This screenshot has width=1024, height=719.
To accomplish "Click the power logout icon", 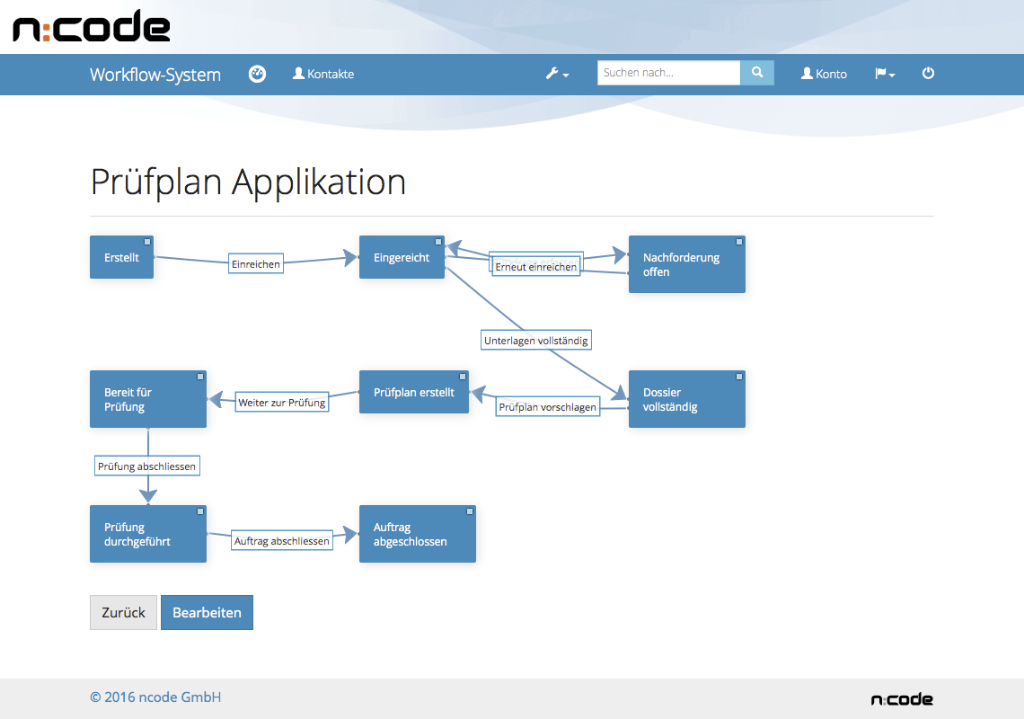I will 928,73.
